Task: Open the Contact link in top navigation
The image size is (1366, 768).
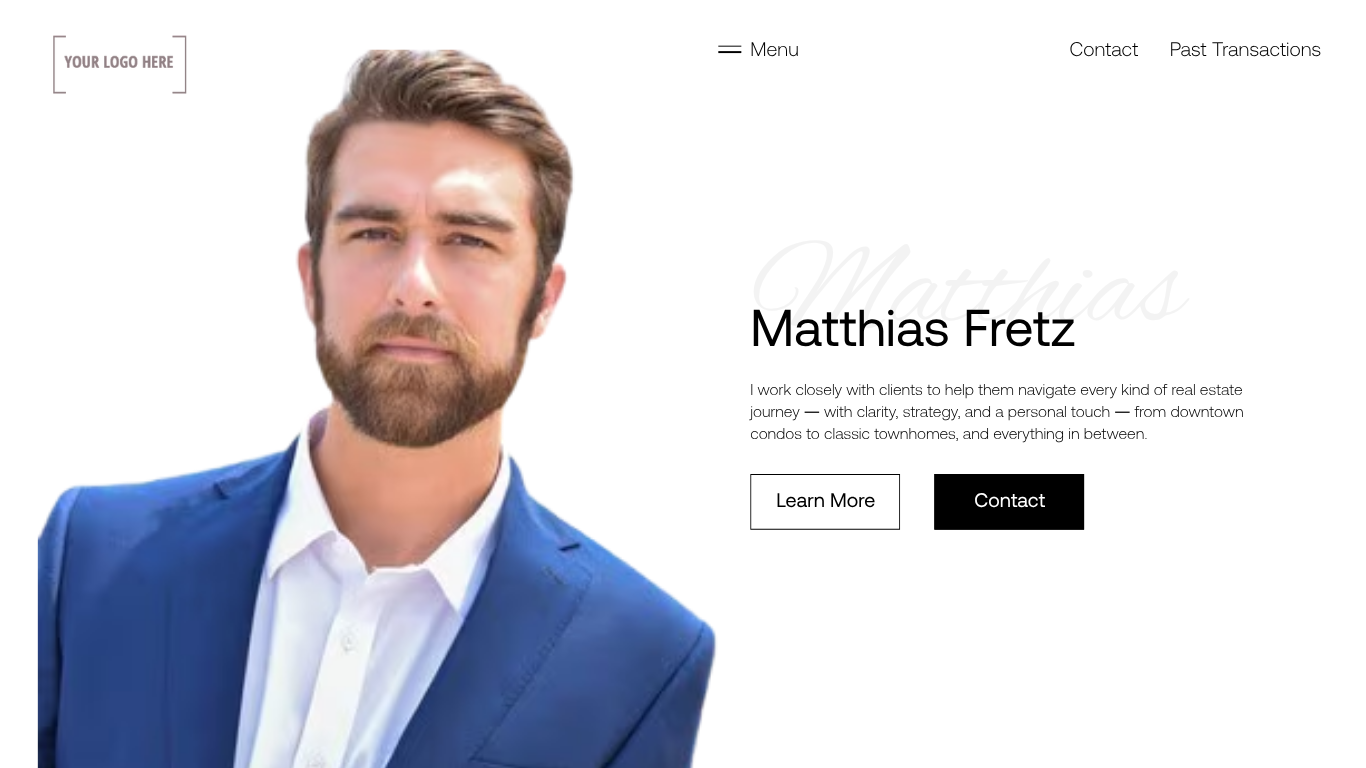Action: 1103,50
